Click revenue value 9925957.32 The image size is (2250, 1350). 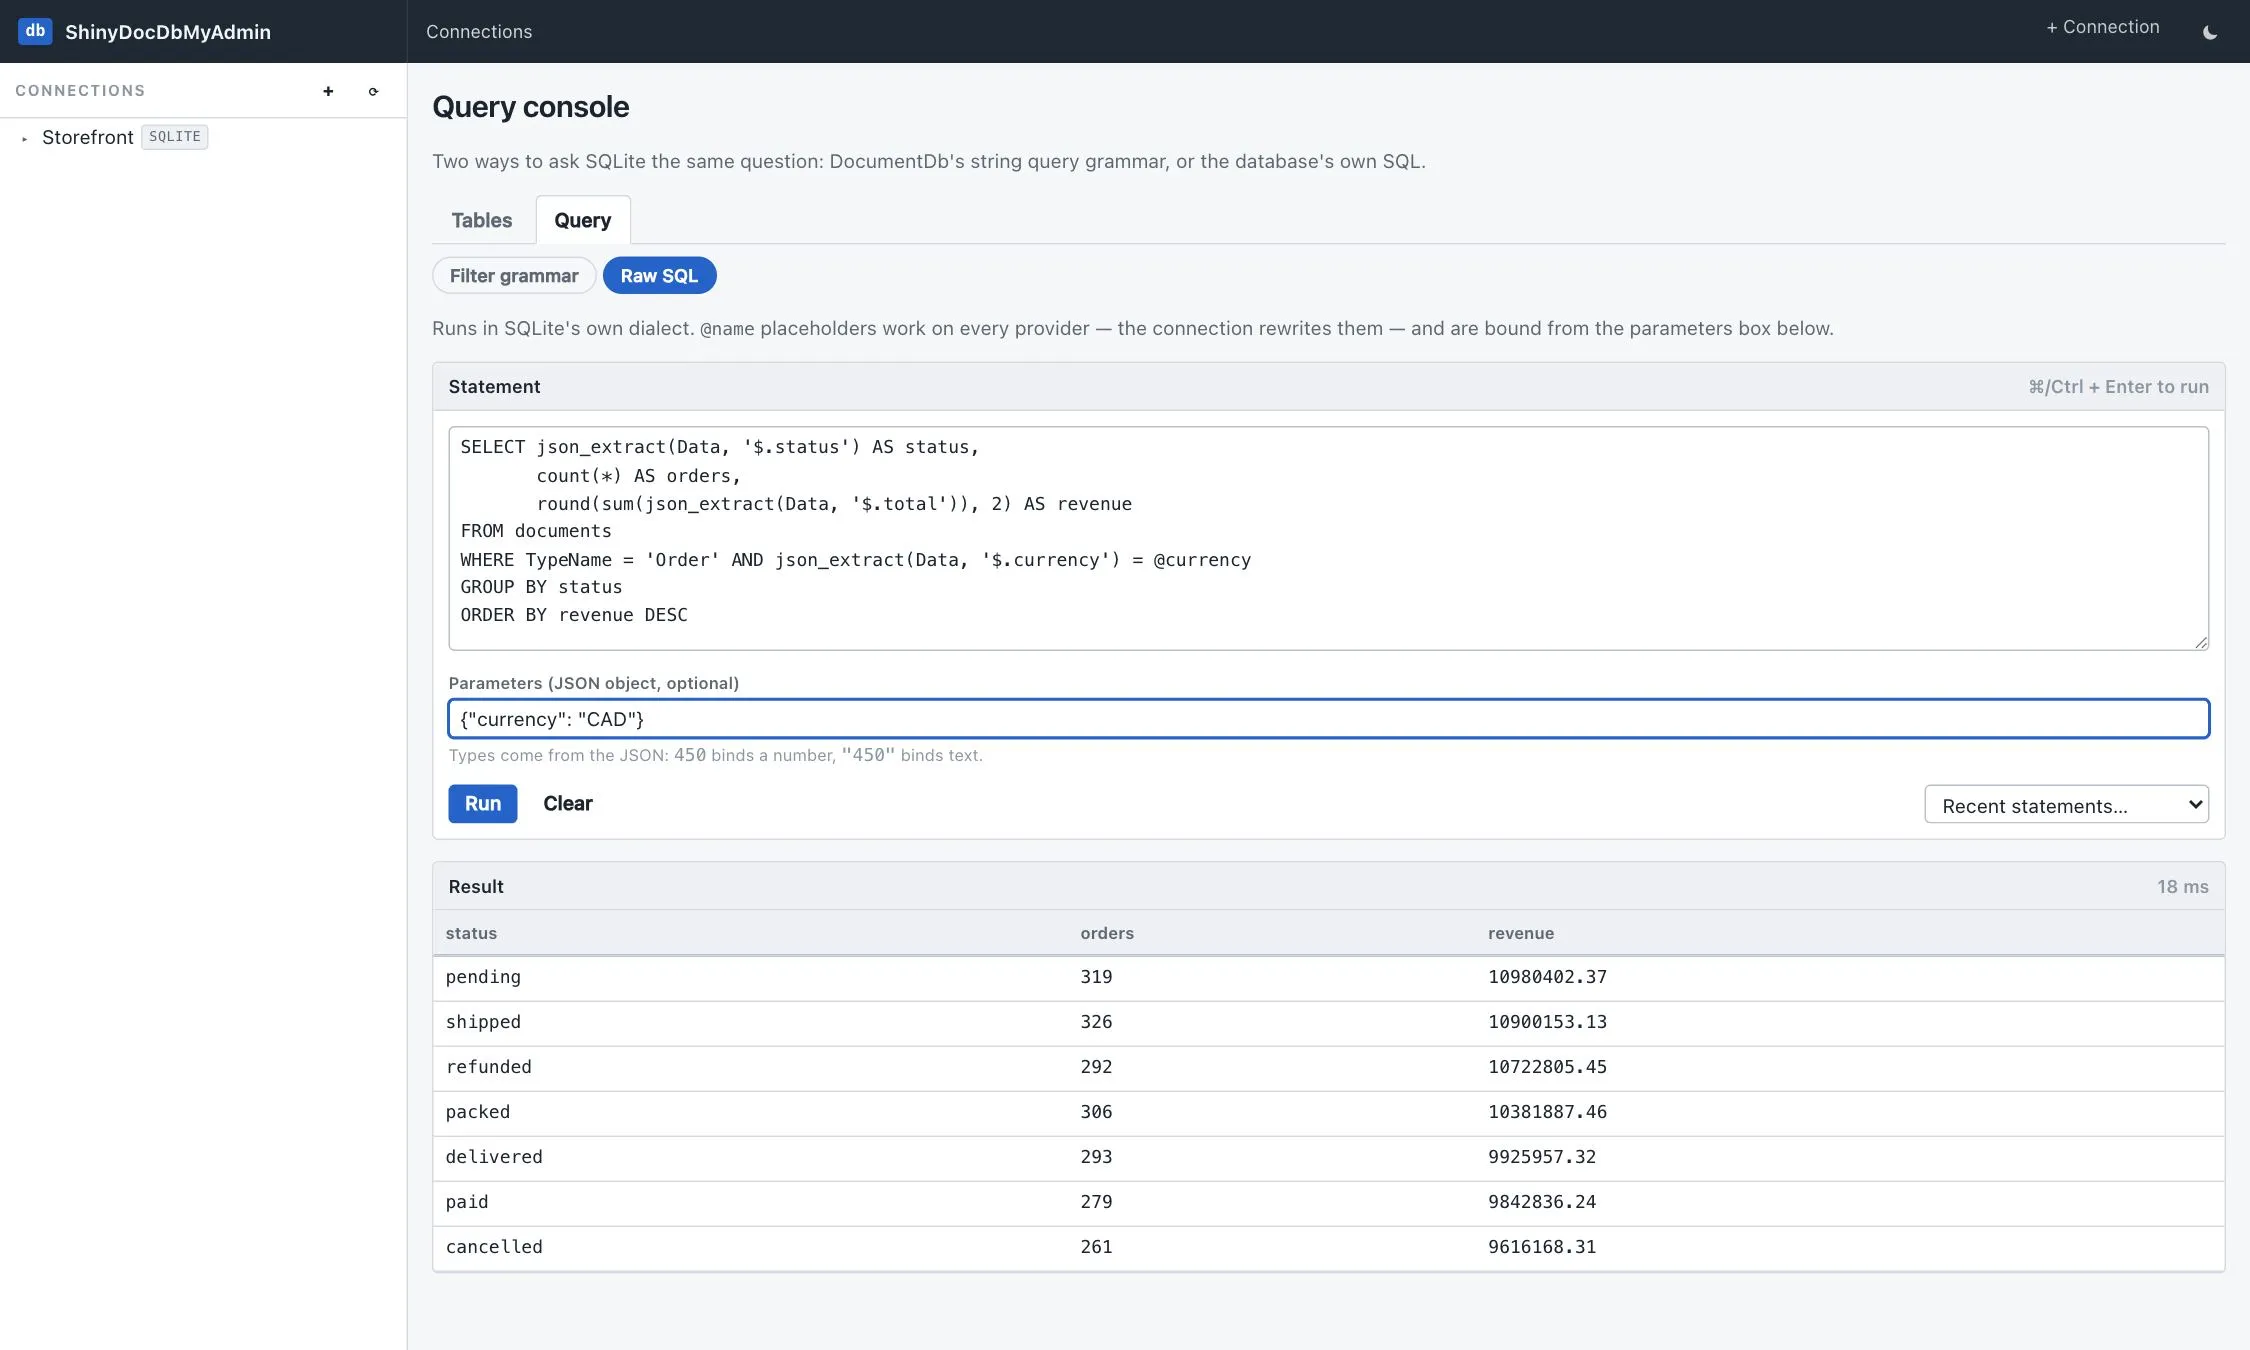pyautogui.click(x=1542, y=1157)
